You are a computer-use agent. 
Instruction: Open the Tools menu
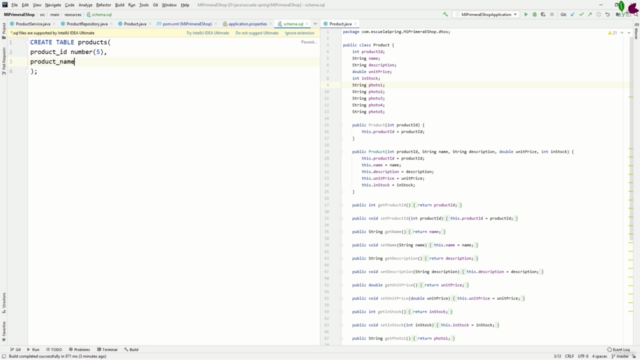[144, 5]
